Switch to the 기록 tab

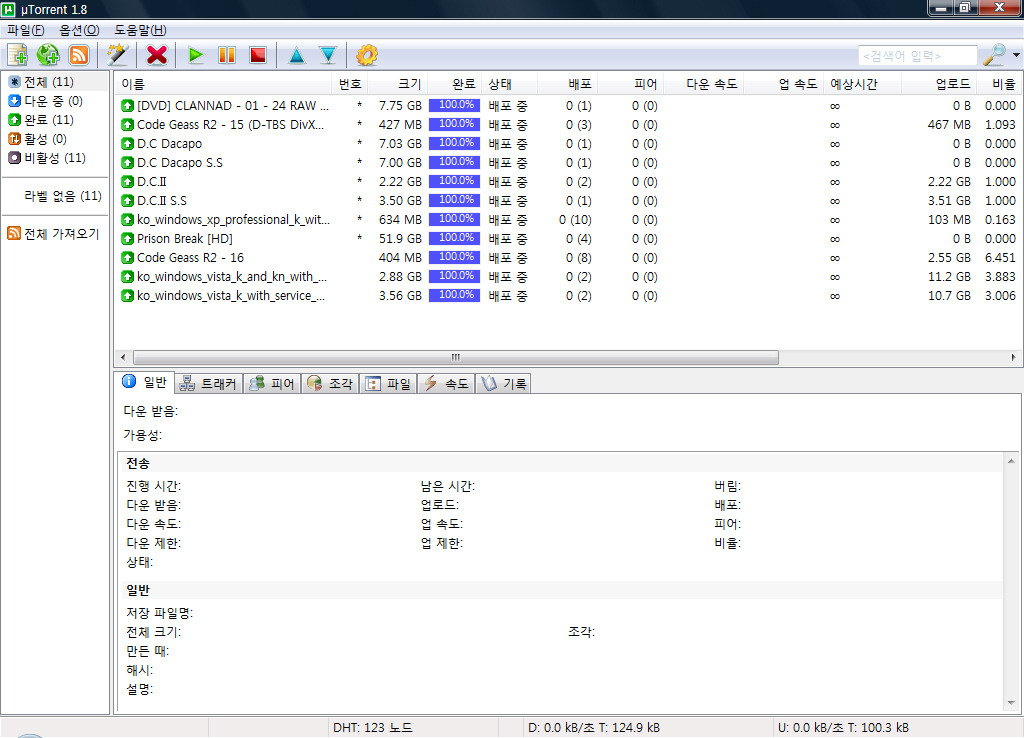[x=504, y=383]
